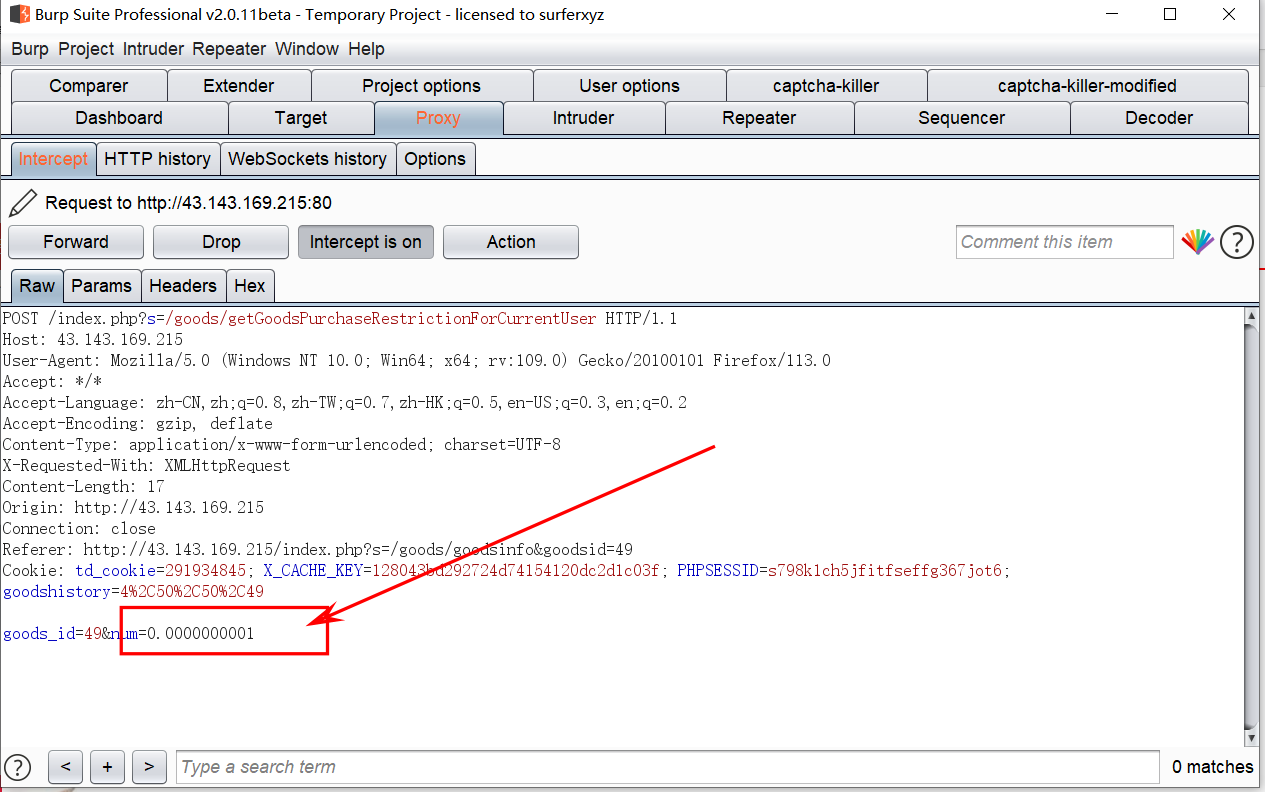Screen dimensions: 1265x792
Task: Click the goods_id parameter in the request body
Action: point(52,634)
